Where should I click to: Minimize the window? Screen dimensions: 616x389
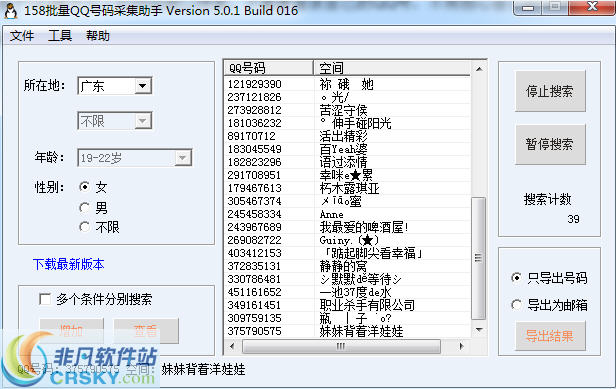tap(528, 7)
